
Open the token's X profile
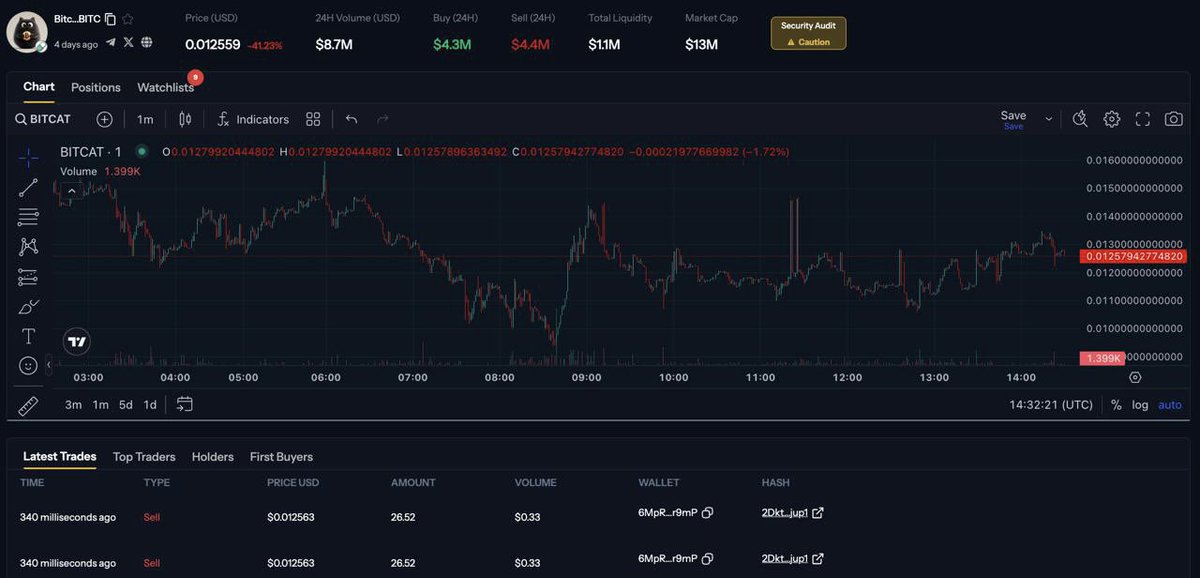click(x=128, y=43)
